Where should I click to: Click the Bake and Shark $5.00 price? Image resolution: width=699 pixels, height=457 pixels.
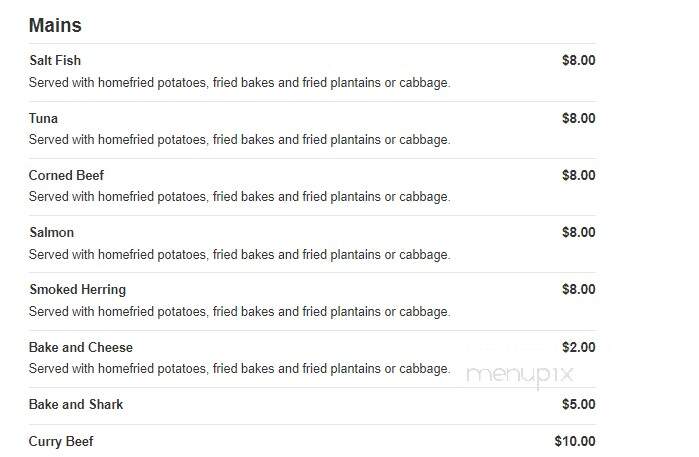(x=578, y=404)
